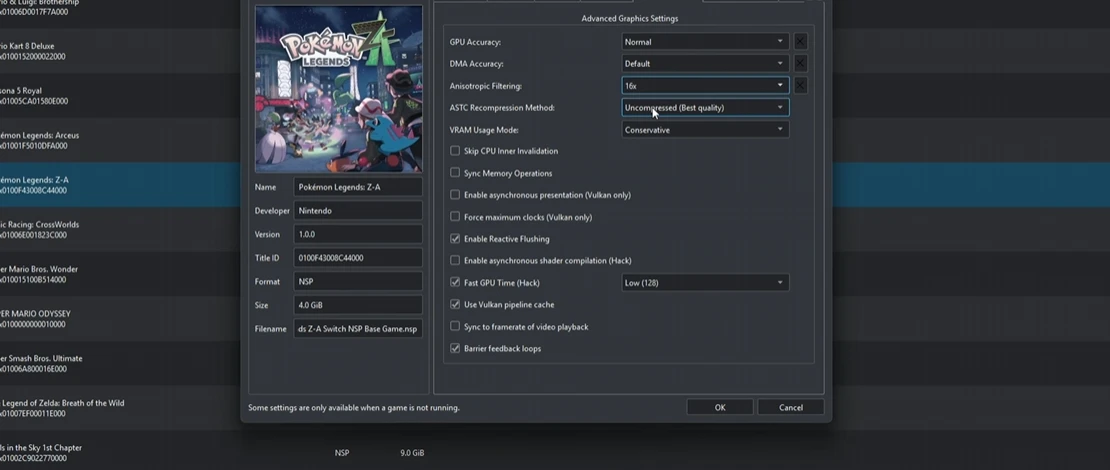
Task: Open the VRAM Usage Mode combo box
Action: [x=704, y=130]
